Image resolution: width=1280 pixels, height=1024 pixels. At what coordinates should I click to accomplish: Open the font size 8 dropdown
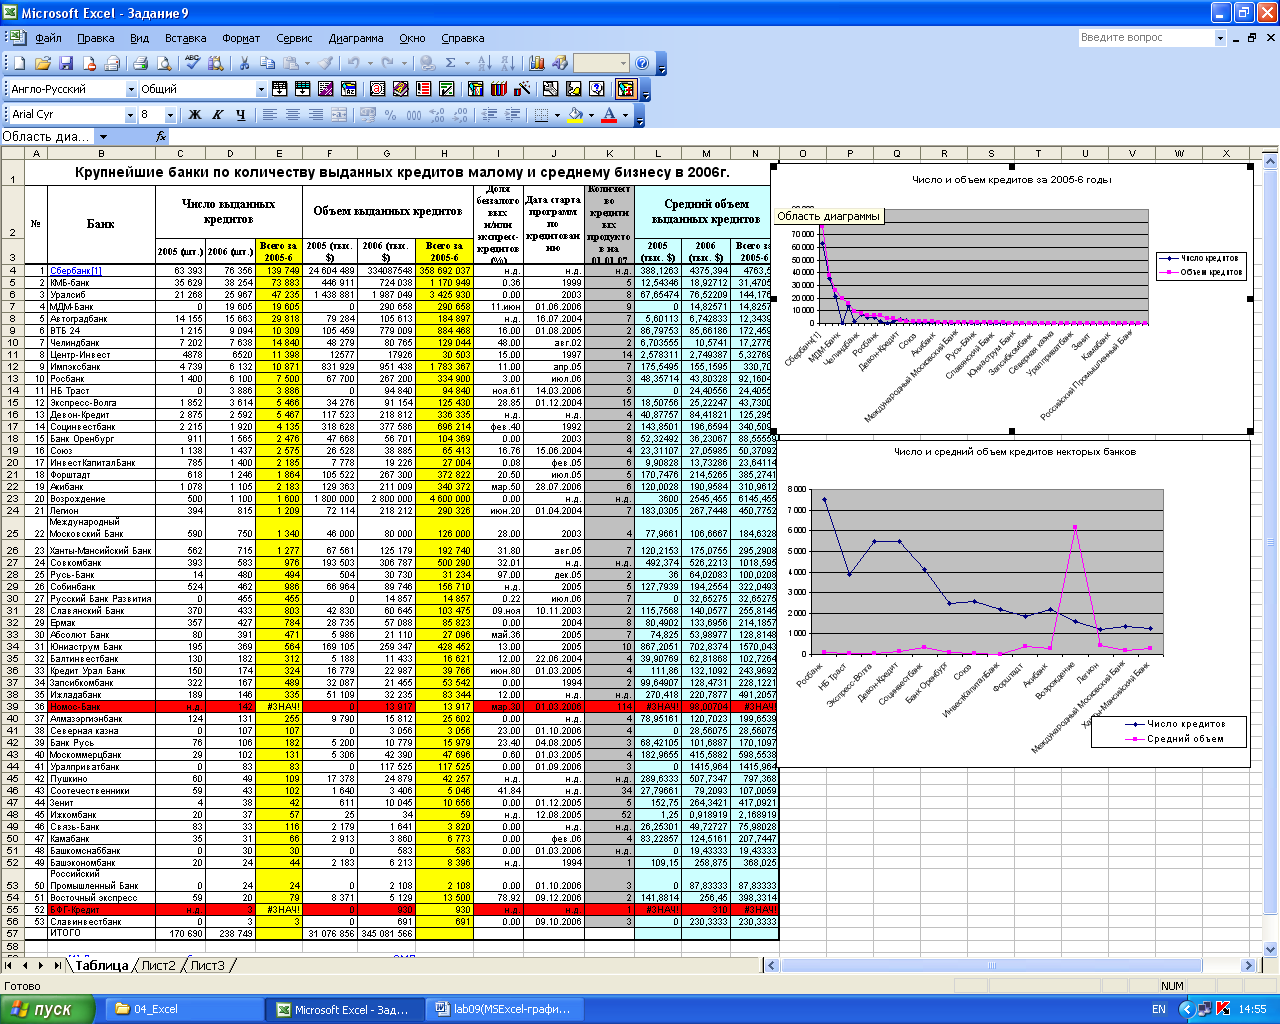tap(170, 115)
